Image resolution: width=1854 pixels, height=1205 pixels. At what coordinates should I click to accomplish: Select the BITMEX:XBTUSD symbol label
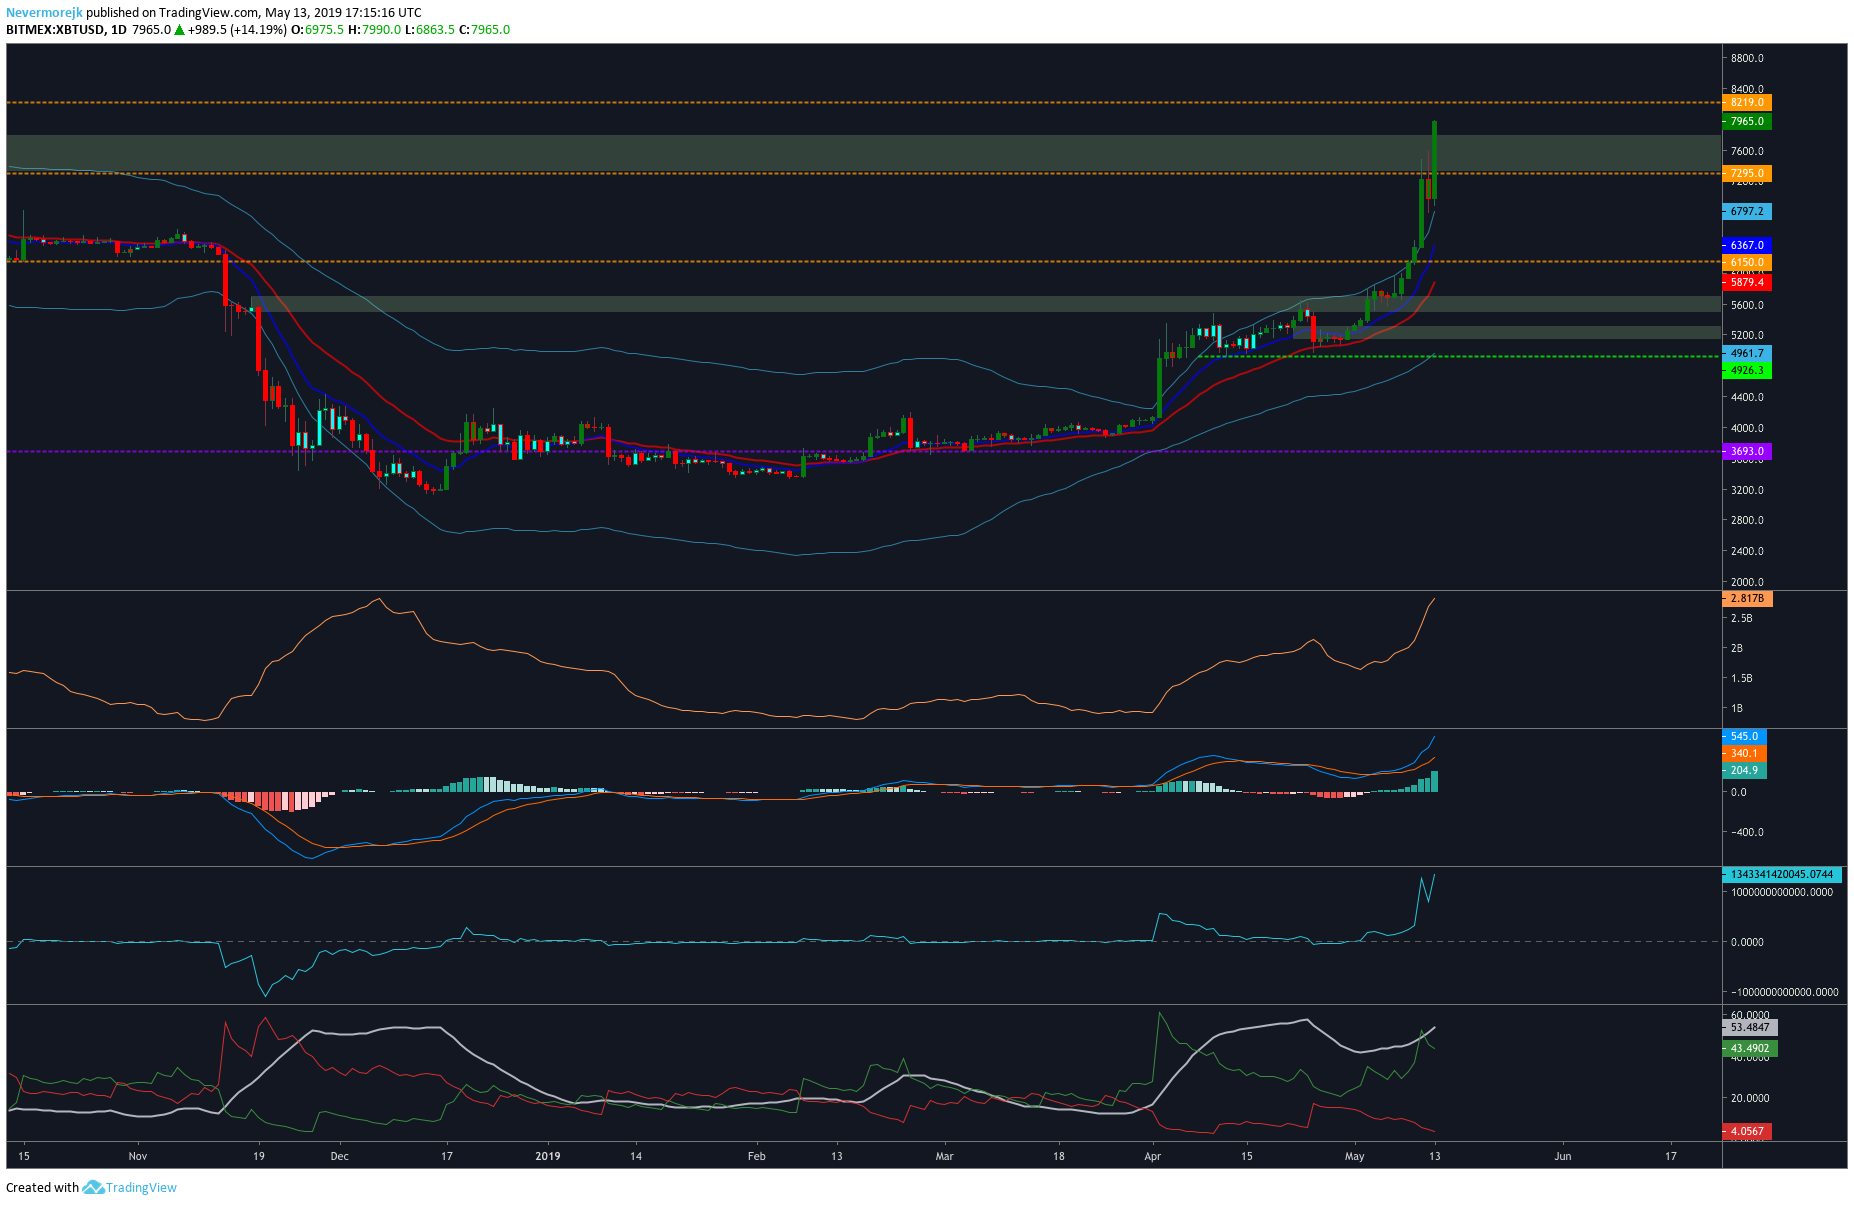[55, 30]
